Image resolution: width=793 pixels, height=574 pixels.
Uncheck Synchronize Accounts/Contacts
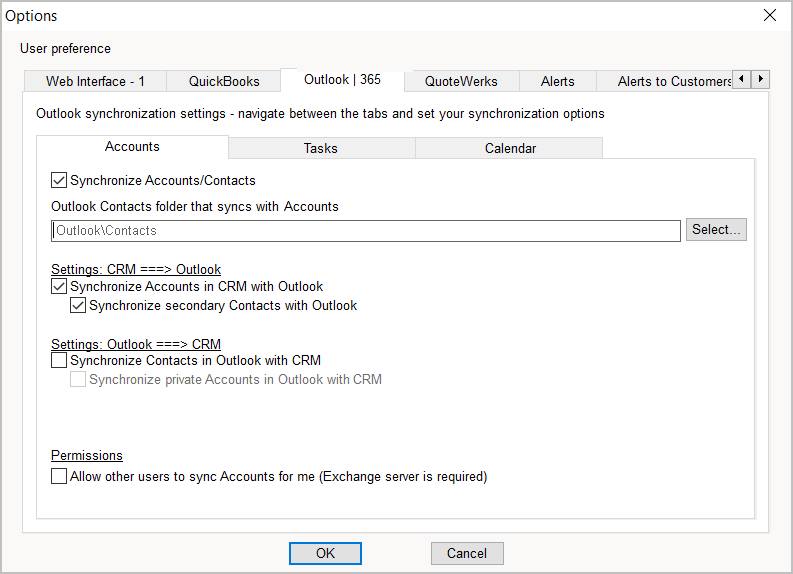coord(59,181)
